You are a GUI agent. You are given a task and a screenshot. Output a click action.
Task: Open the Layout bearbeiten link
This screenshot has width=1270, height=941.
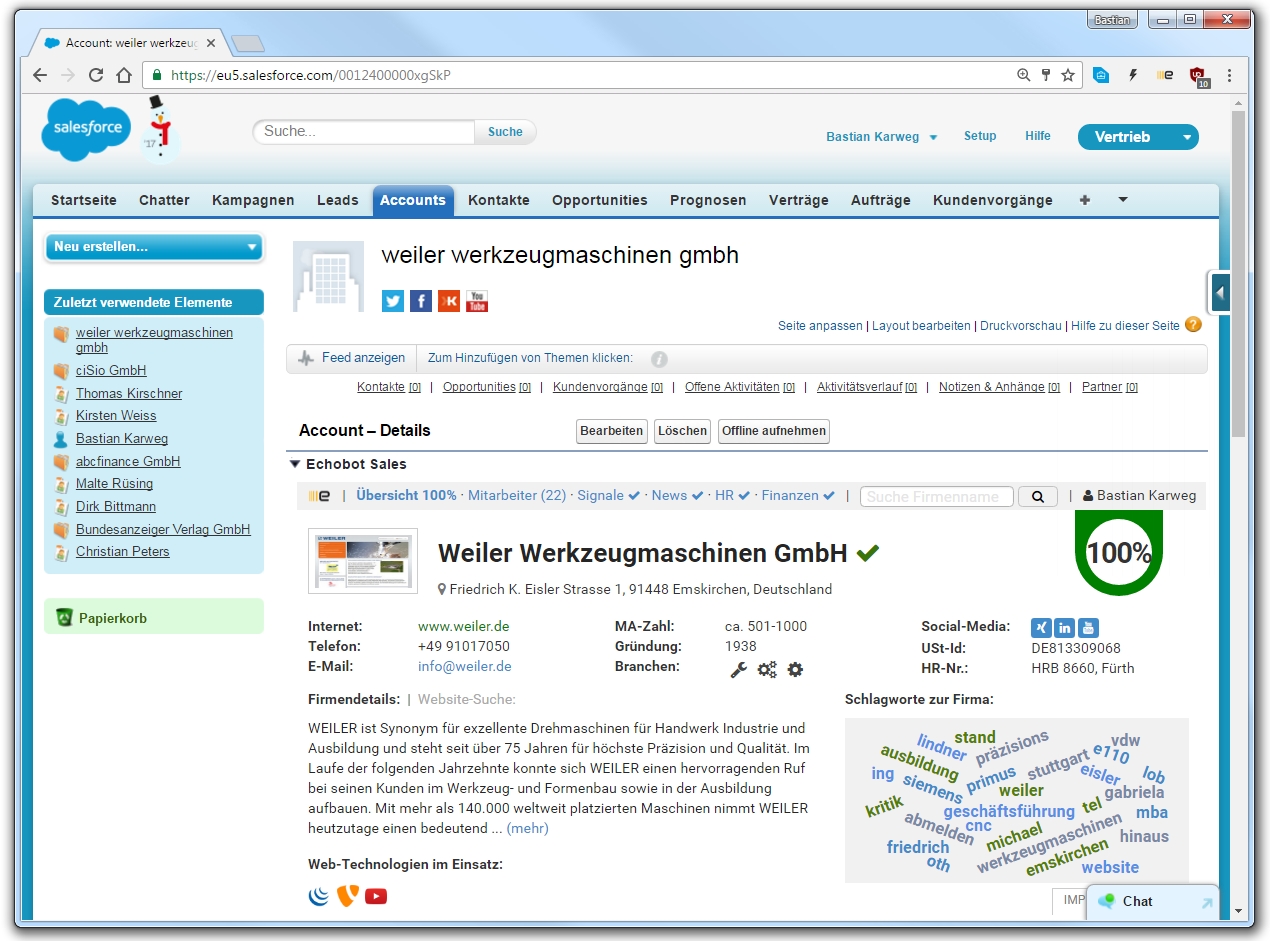pyautogui.click(x=921, y=326)
